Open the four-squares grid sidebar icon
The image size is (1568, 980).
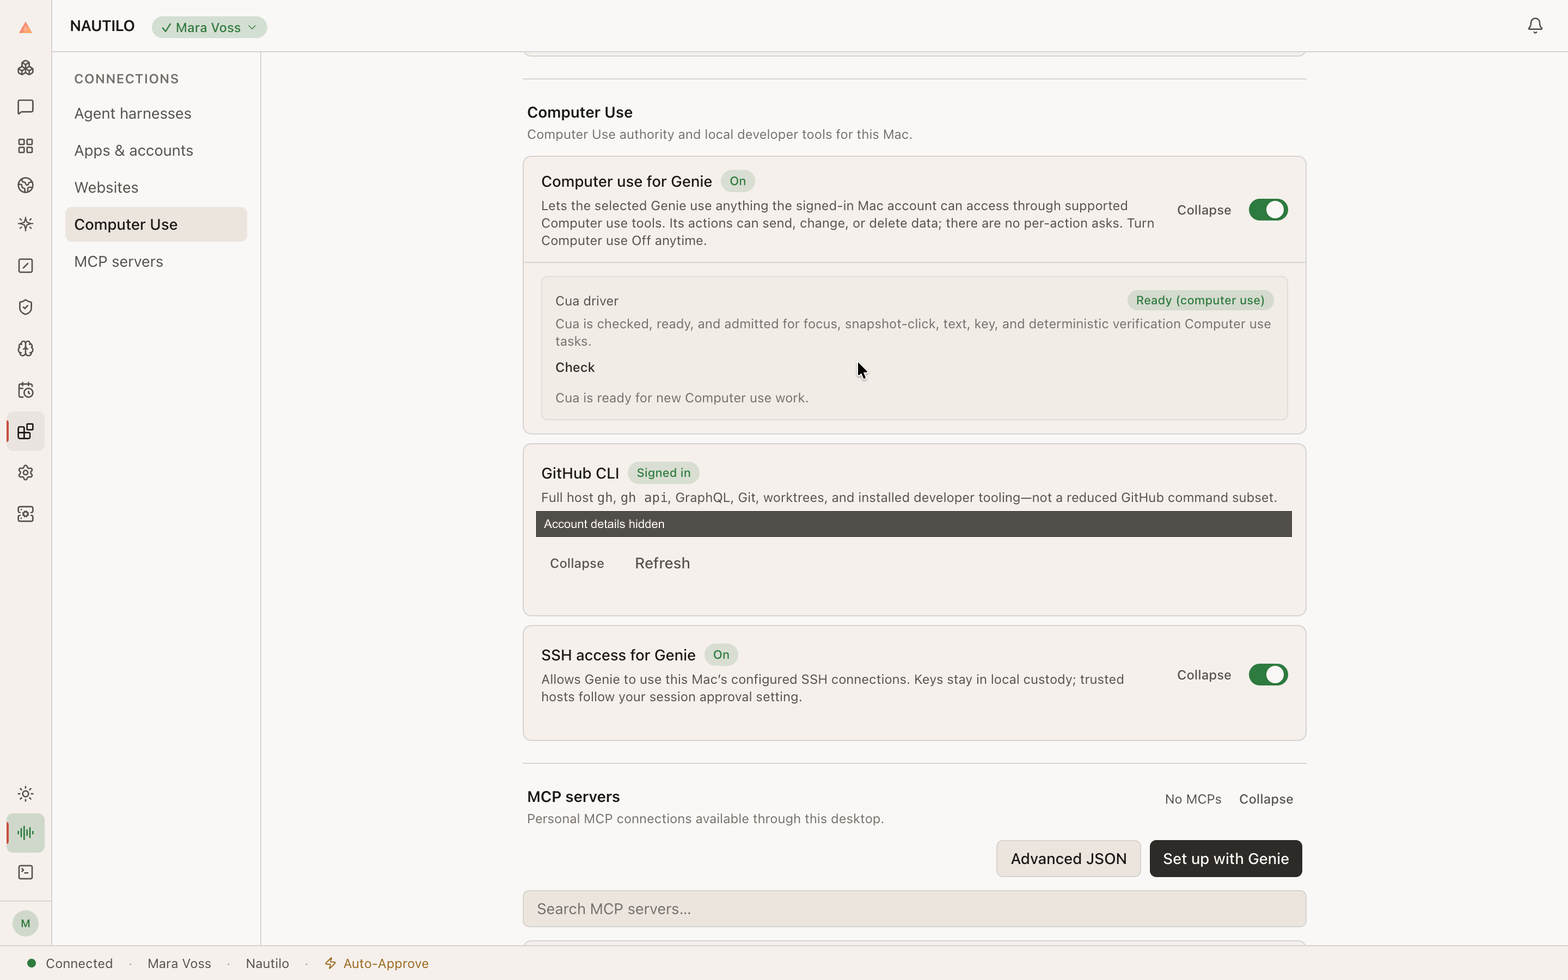coord(26,146)
